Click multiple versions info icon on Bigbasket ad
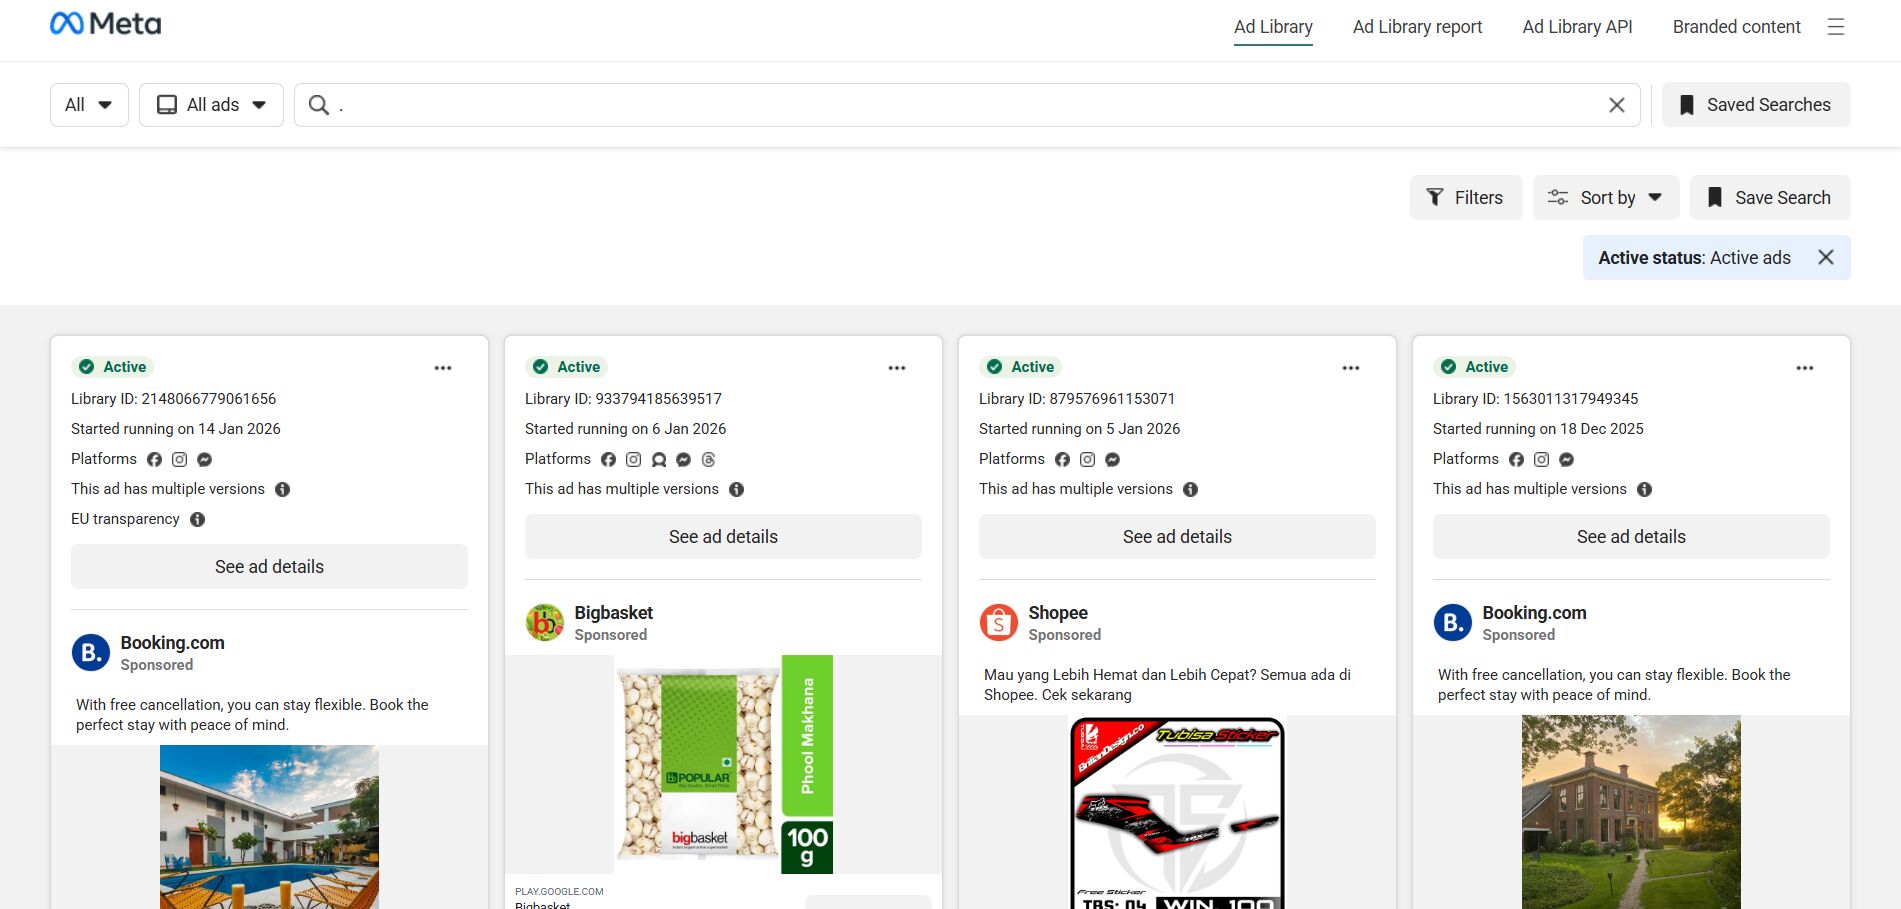This screenshot has height=909, width=1901. tap(736, 490)
